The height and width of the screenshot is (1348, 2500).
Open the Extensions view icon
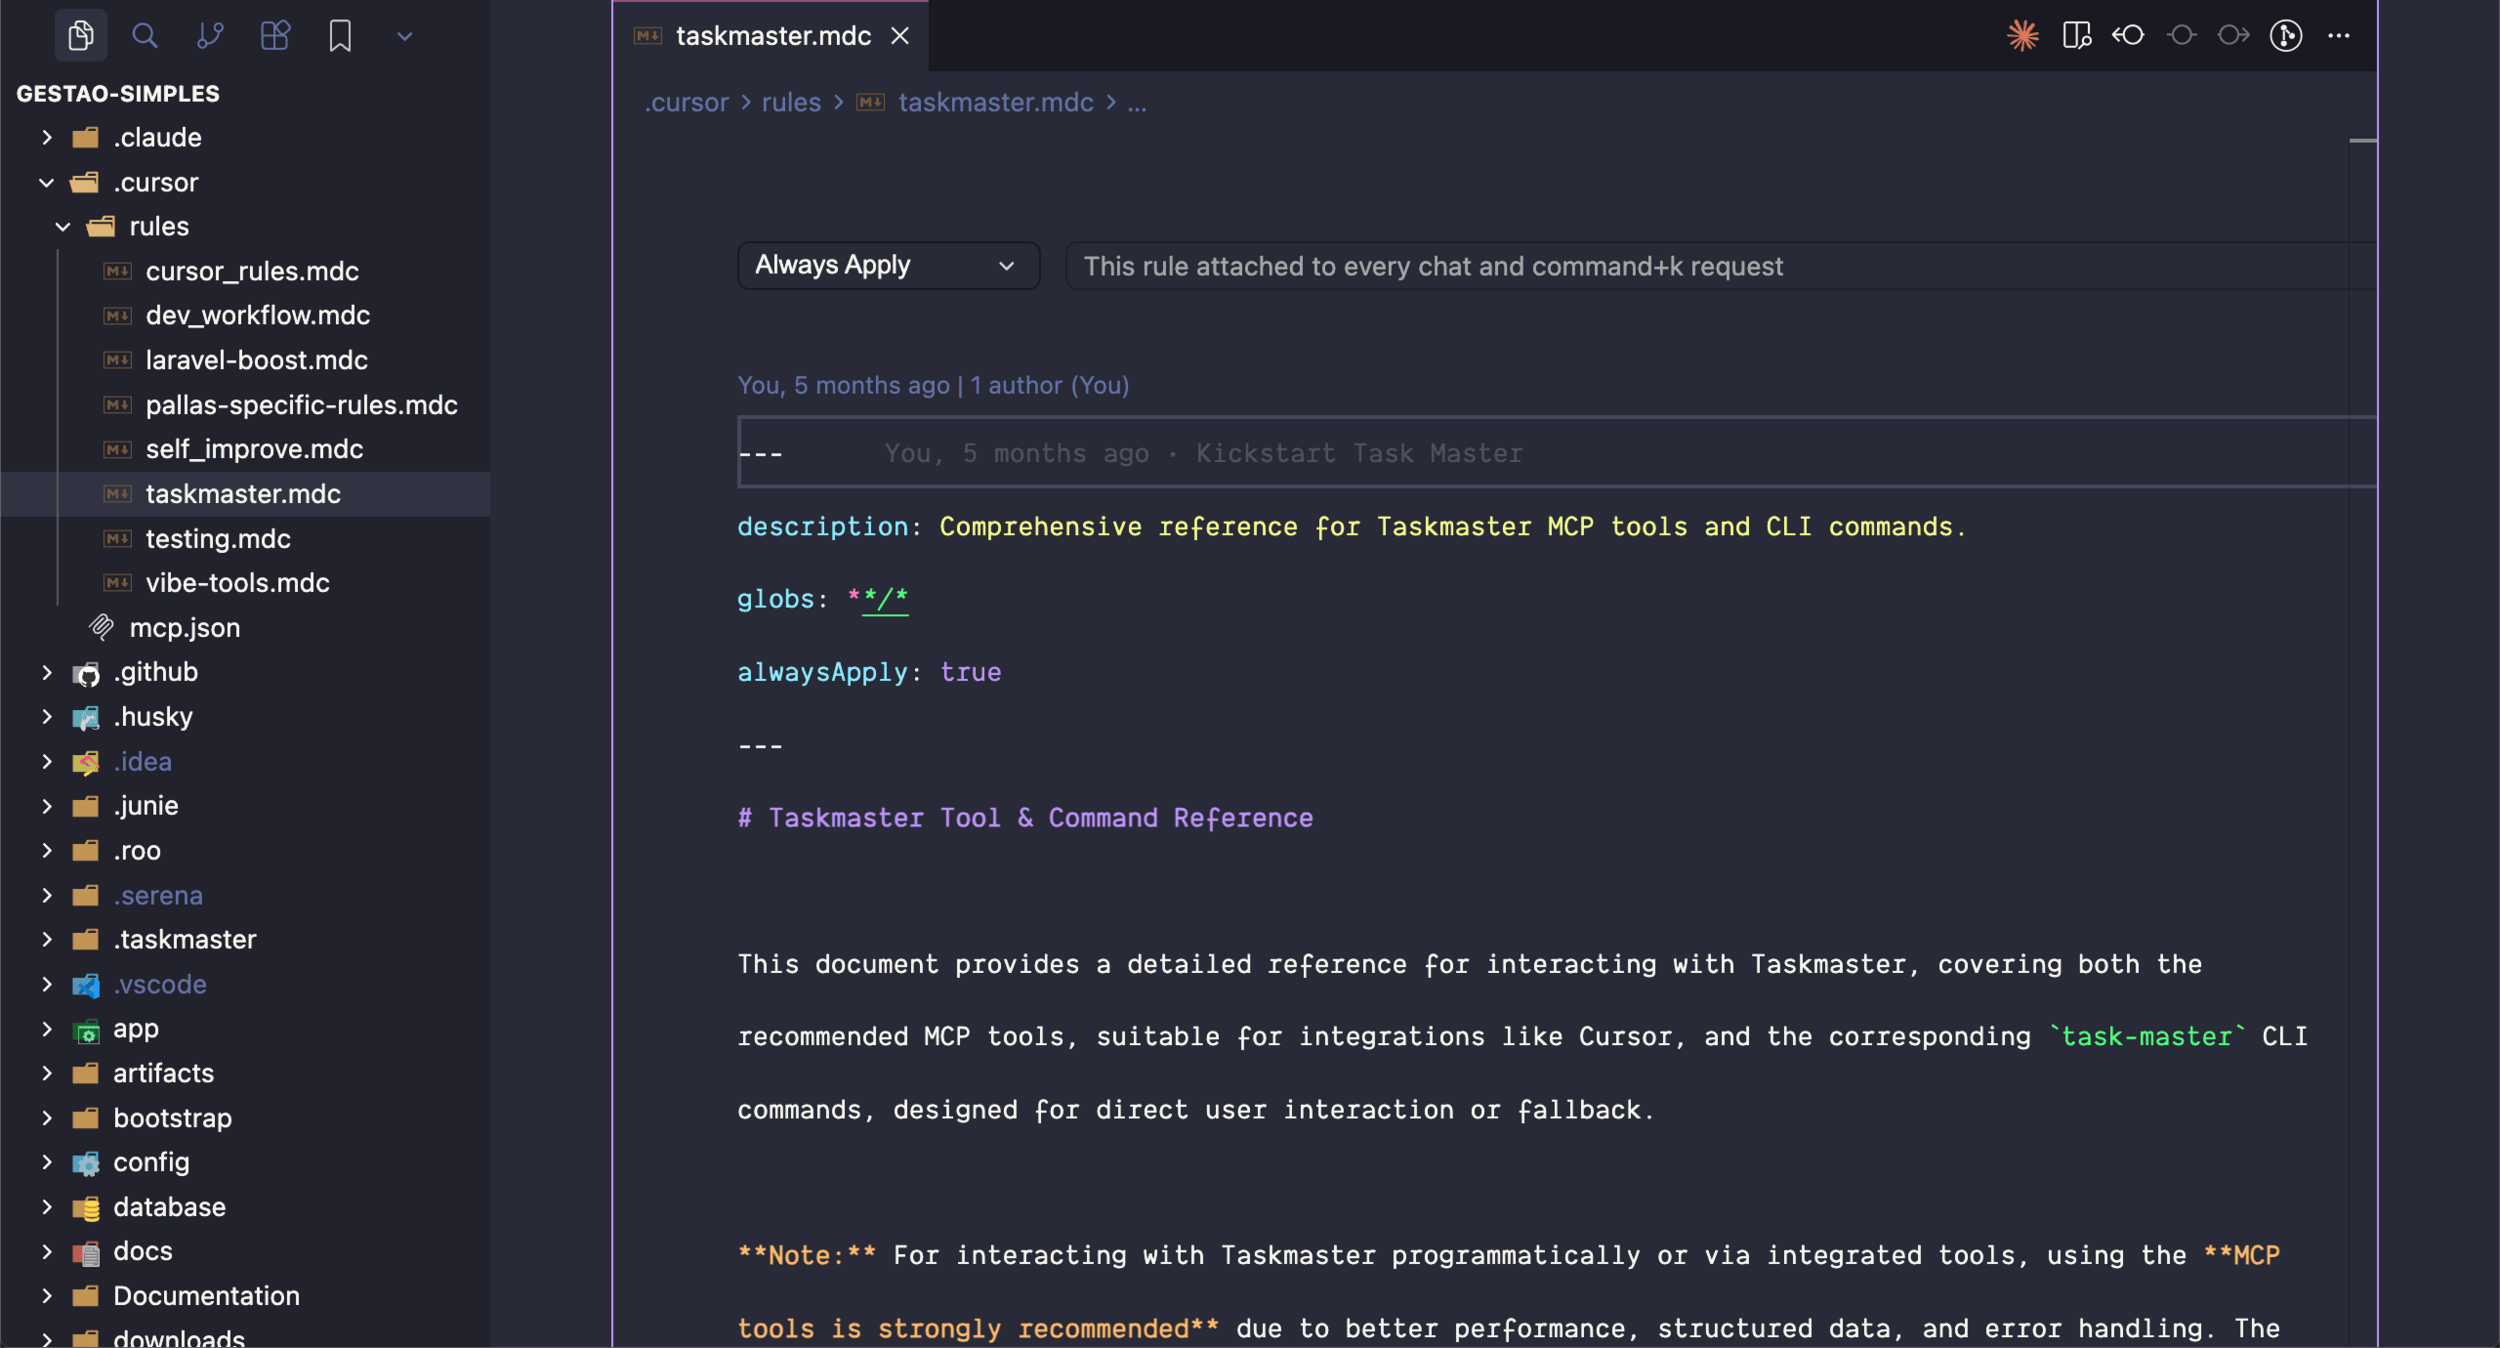(275, 36)
